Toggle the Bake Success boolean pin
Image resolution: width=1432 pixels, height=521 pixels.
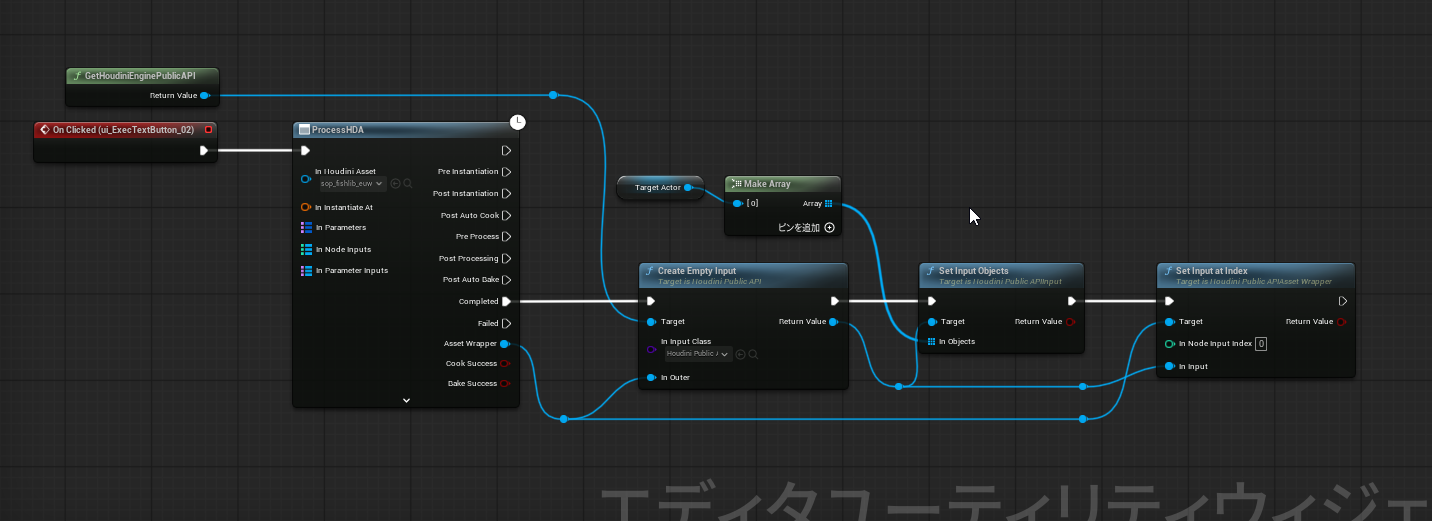[505, 384]
